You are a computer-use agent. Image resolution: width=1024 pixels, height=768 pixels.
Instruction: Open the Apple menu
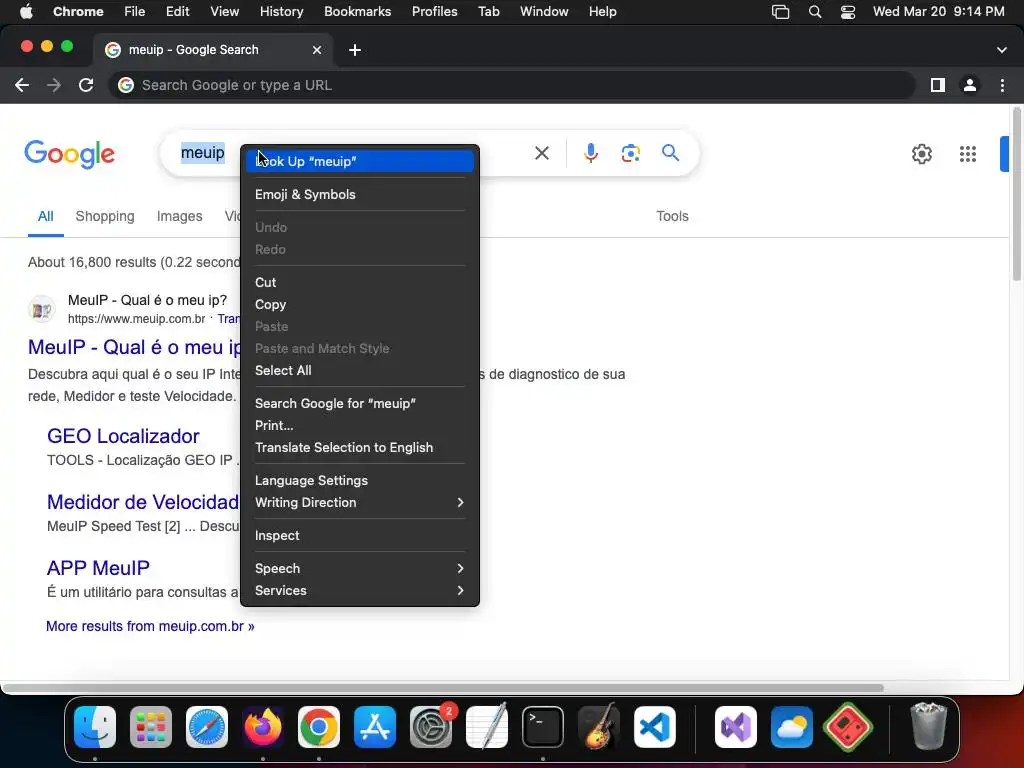pos(26,12)
